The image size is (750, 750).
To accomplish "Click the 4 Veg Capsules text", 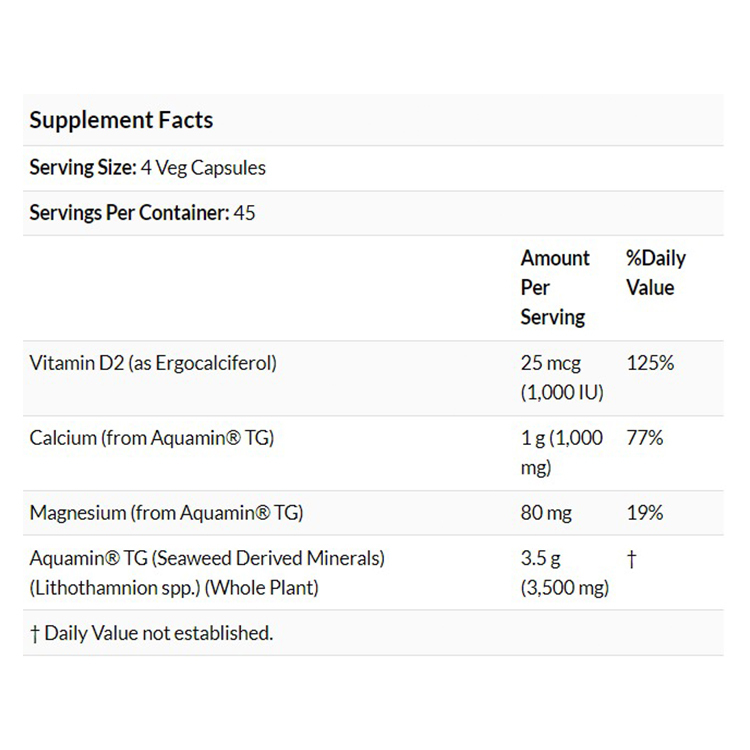I will point(204,168).
